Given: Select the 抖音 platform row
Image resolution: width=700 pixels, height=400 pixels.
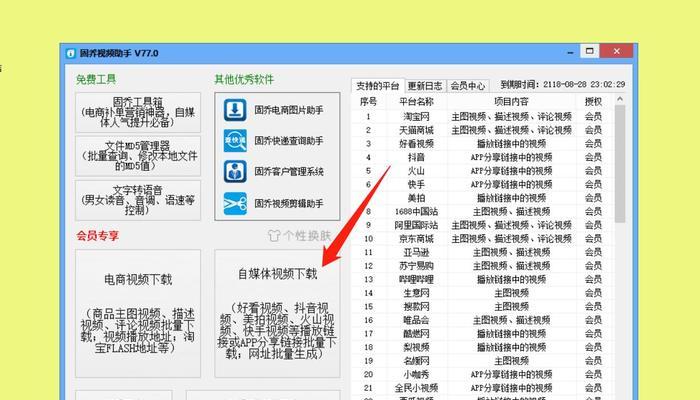Looking at the screenshot, I should pos(482,157).
